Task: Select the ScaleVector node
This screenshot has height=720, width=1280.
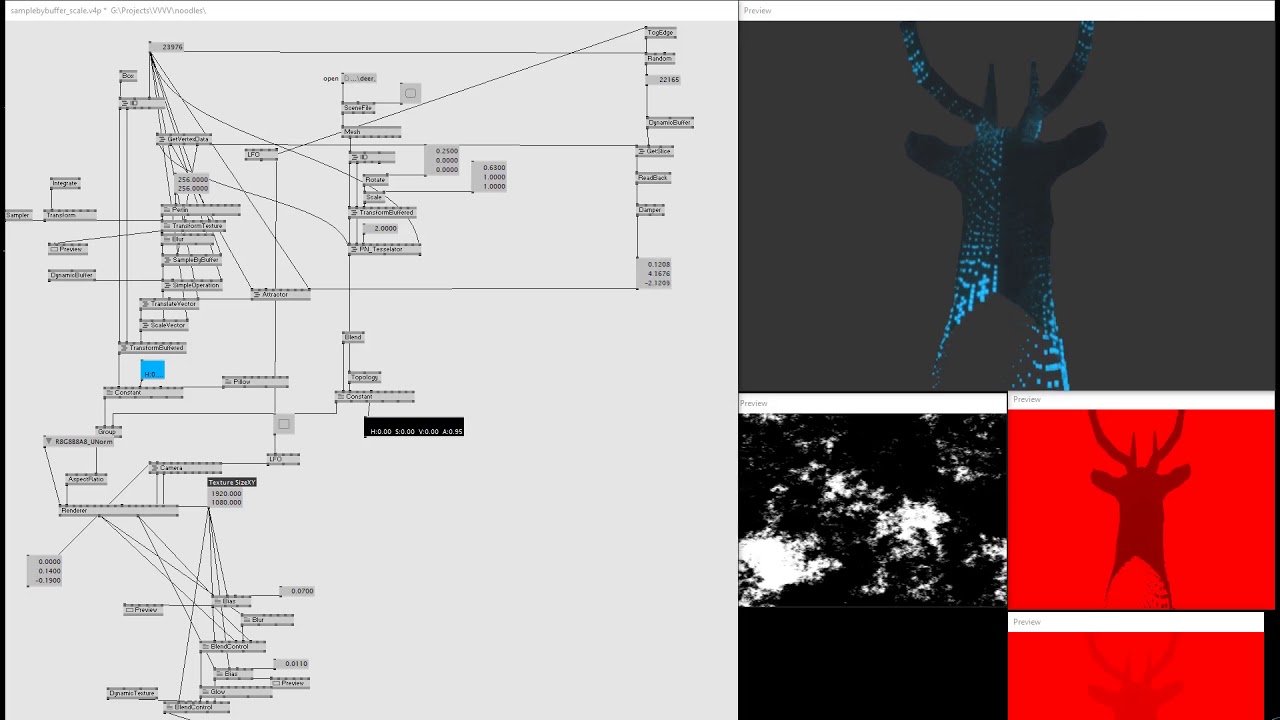Action: pos(164,325)
